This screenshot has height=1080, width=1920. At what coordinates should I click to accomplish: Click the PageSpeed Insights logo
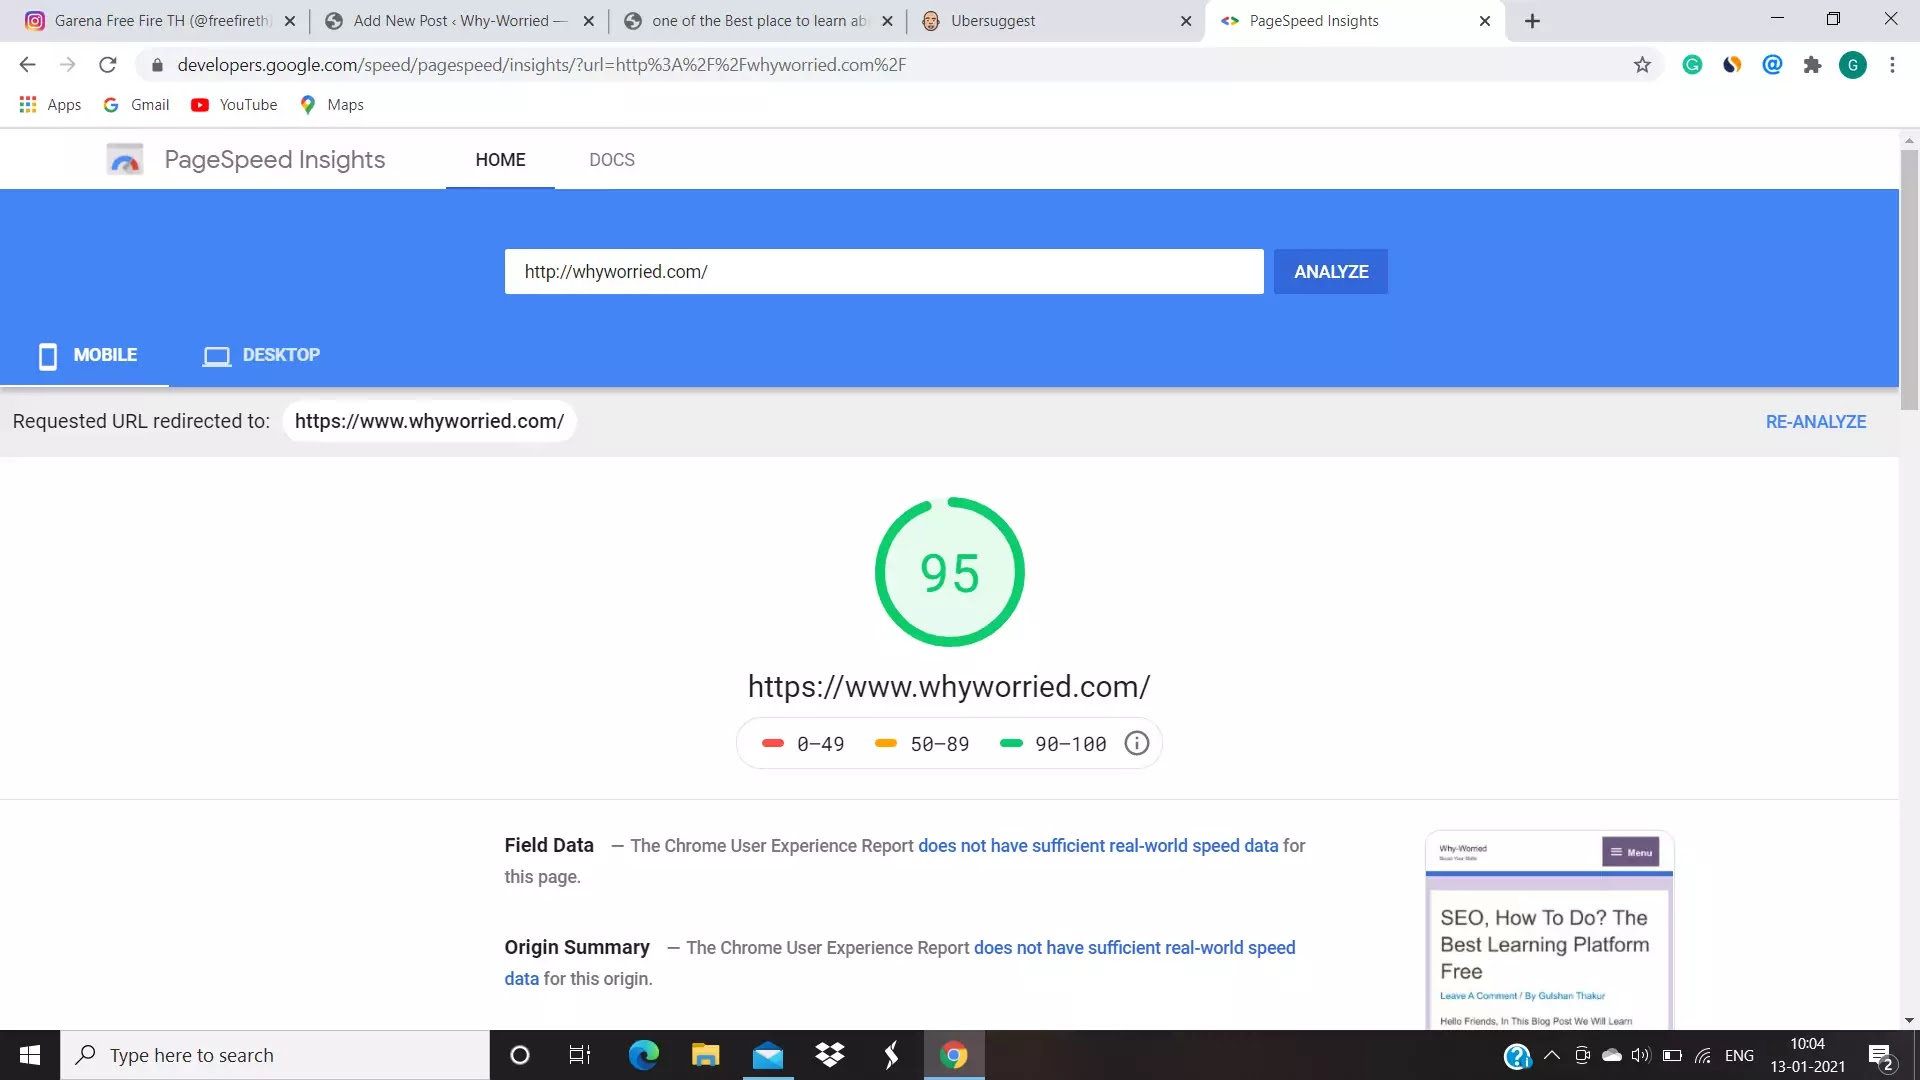click(x=125, y=160)
